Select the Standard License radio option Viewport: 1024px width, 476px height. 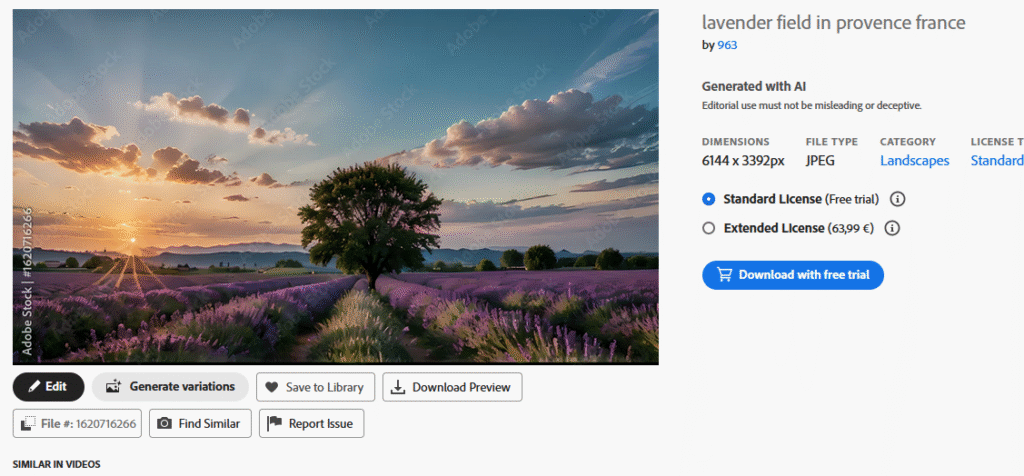pyautogui.click(x=709, y=199)
